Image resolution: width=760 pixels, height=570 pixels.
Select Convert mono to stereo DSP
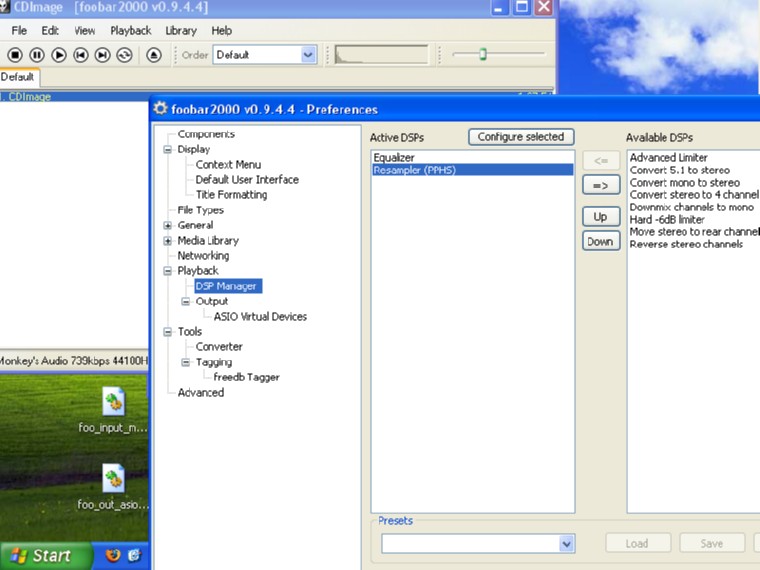click(x=684, y=183)
